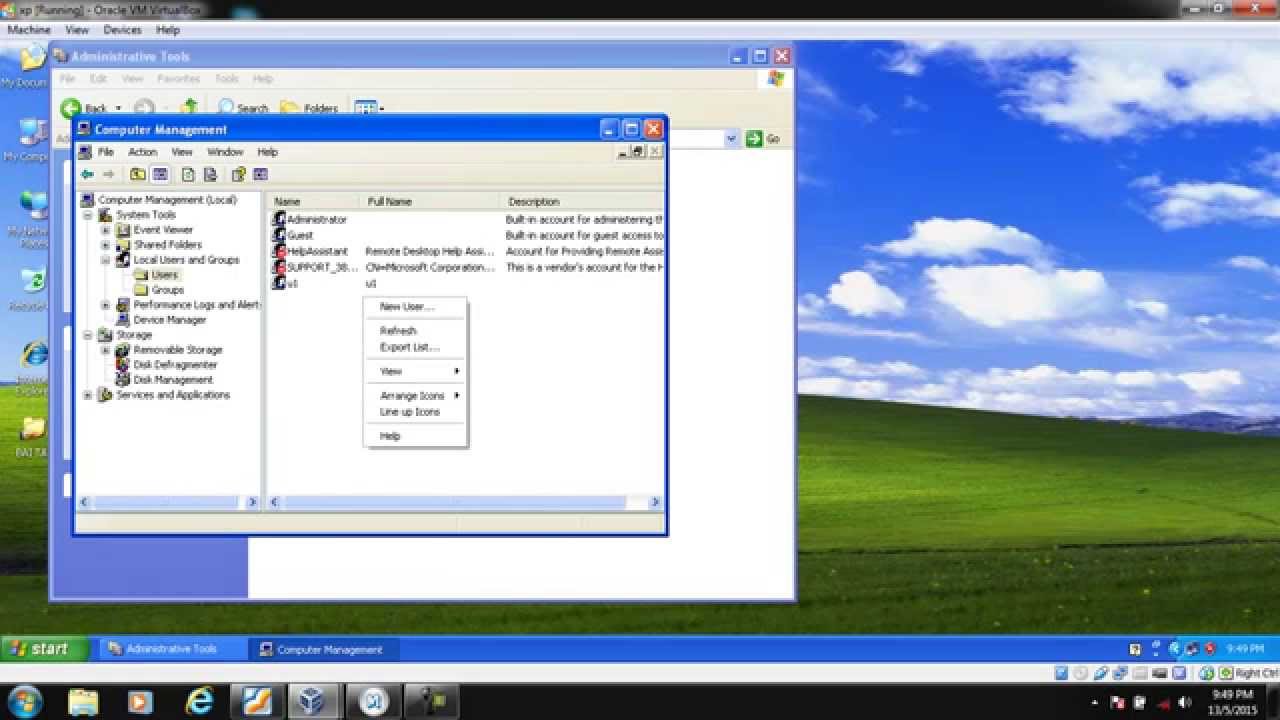
Task: Collapse the Local Users and Groups node
Action: [x=106, y=260]
